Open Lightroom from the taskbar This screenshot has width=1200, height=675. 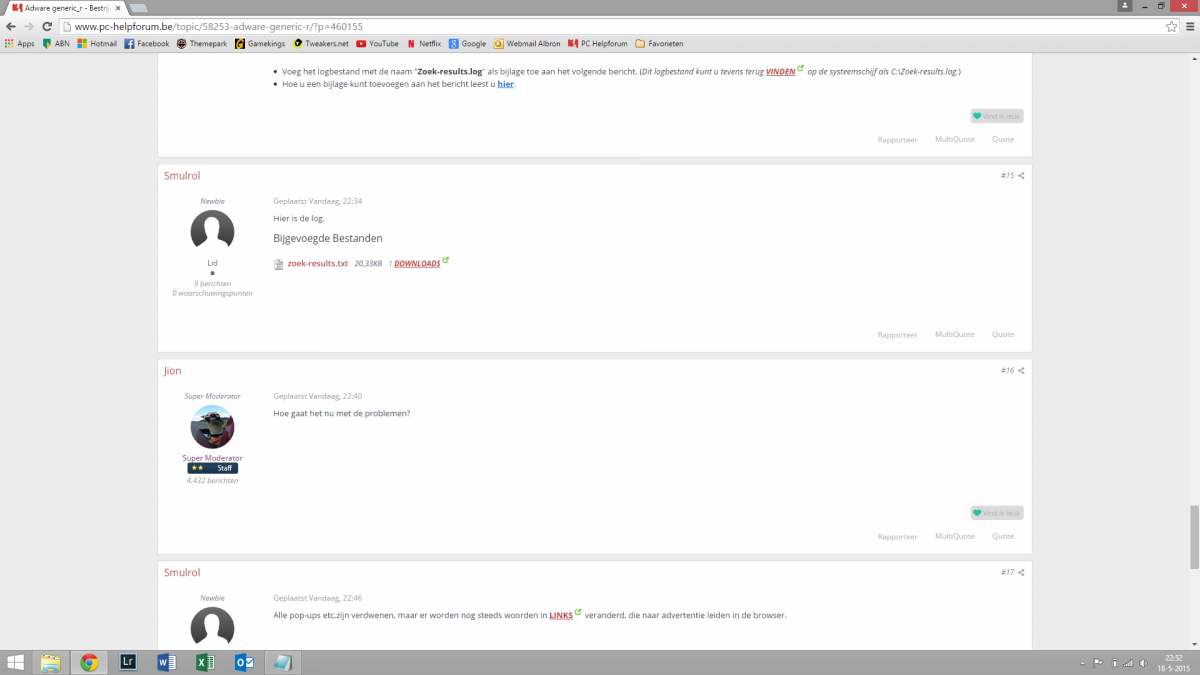[x=127, y=662]
